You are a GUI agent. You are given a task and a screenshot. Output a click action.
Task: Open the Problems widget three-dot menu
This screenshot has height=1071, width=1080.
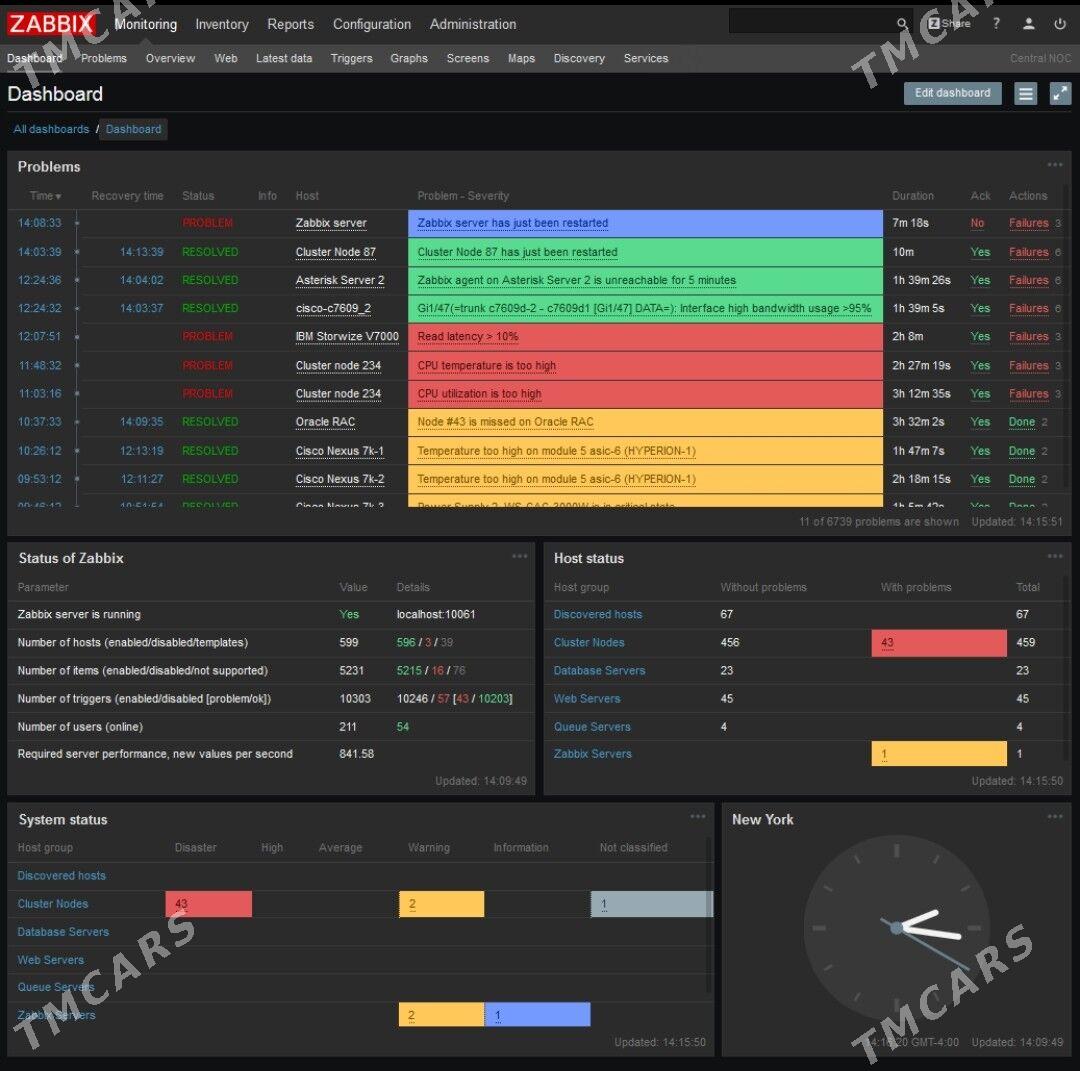pyautogui.click(x=1055, y=165)
